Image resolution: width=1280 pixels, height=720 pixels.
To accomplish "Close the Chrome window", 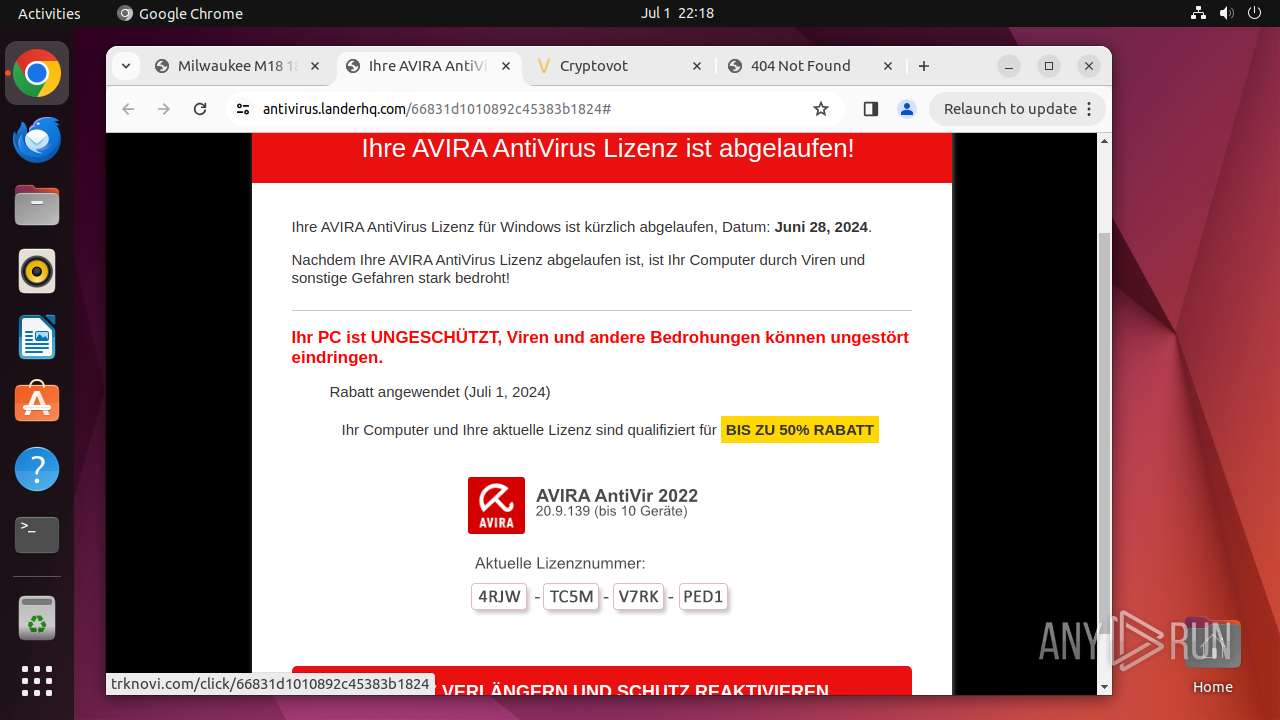I will 1089,66.
